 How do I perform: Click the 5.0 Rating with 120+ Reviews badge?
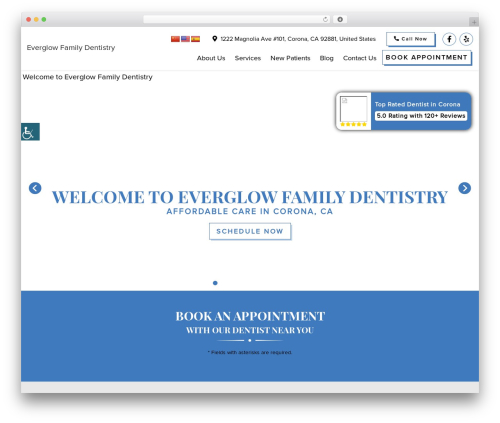click(421, 116)
